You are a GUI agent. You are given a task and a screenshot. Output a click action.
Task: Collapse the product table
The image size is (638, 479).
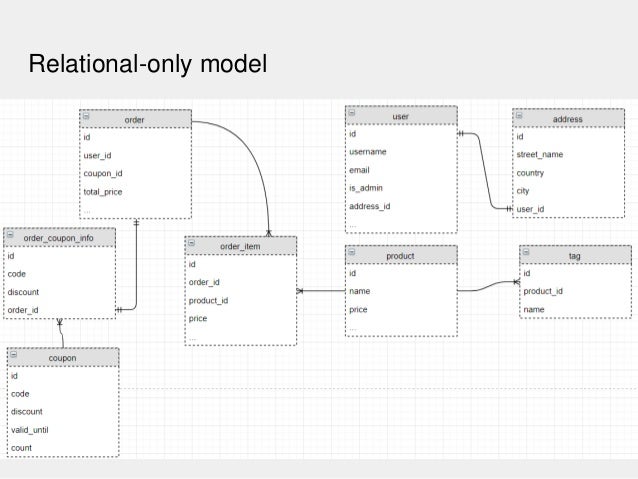tap(352, 252)
